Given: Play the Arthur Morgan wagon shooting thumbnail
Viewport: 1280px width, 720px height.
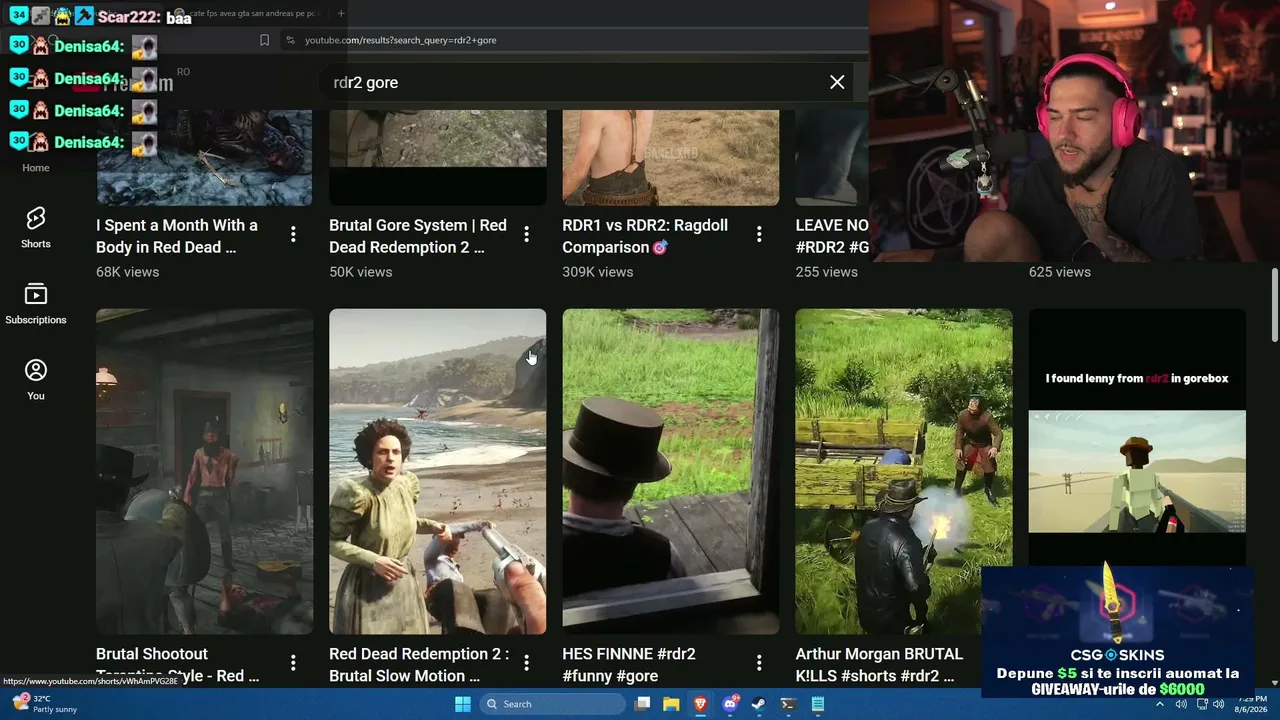Looking at the screenshot, I should (903, 471).
